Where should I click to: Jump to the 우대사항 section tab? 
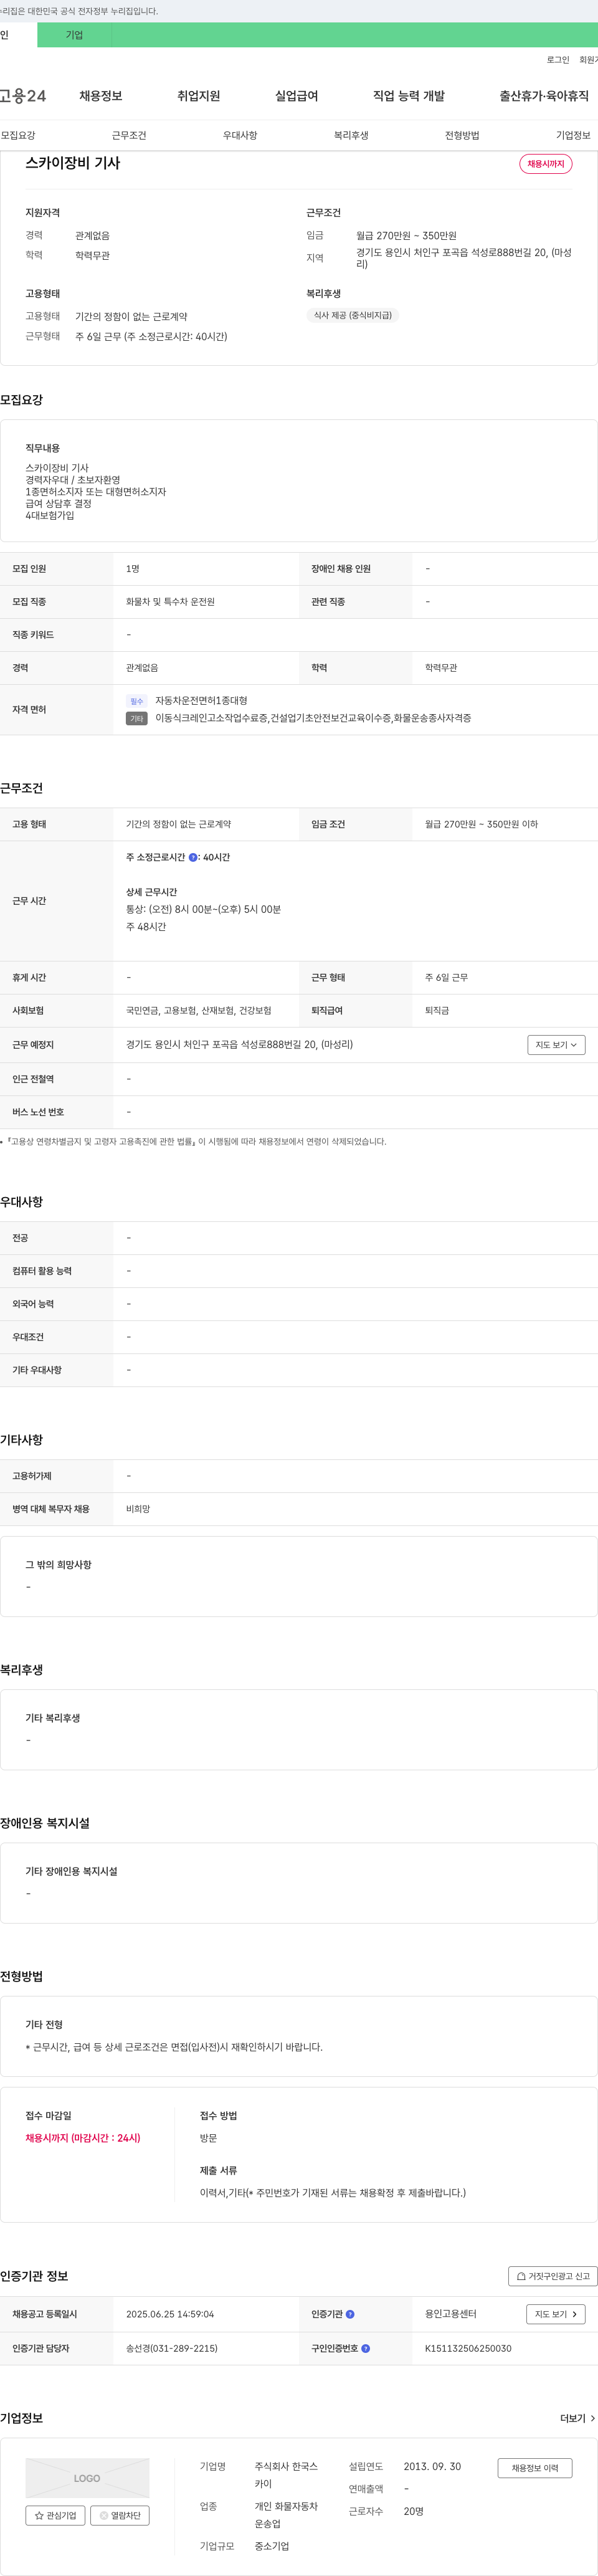(x=240, y=135)
